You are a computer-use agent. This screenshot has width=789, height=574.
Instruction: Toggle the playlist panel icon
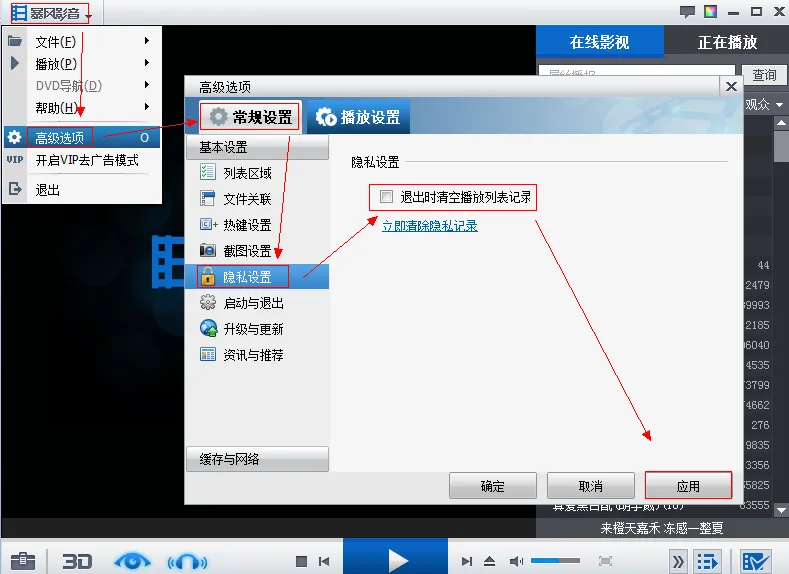coord(707,561)
